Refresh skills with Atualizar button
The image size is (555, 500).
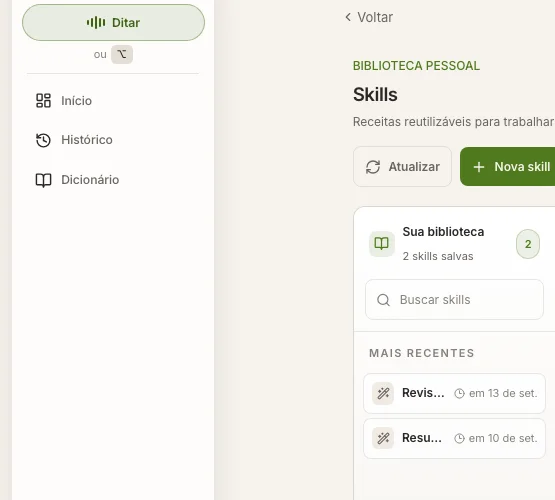402,167
